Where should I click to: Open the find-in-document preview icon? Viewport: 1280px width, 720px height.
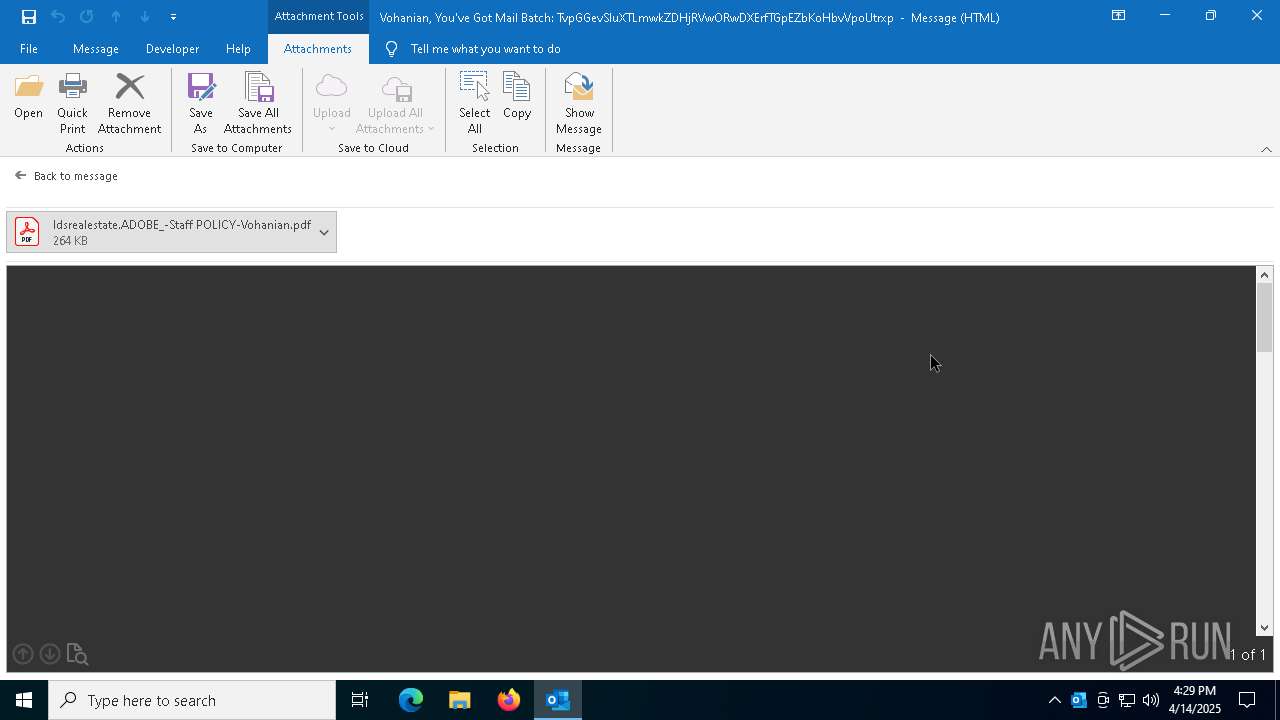tap(77, 654)
